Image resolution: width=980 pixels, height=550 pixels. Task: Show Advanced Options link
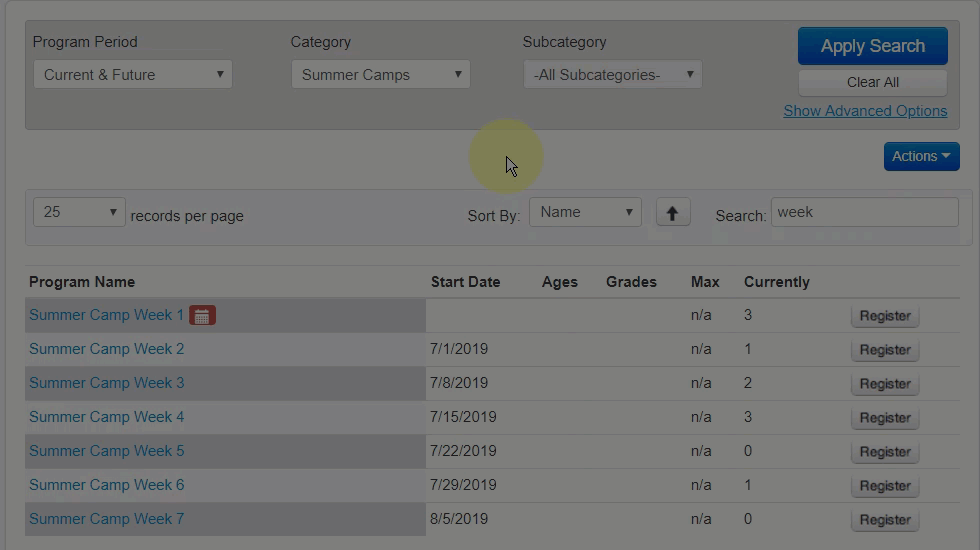tap(865, 111)
